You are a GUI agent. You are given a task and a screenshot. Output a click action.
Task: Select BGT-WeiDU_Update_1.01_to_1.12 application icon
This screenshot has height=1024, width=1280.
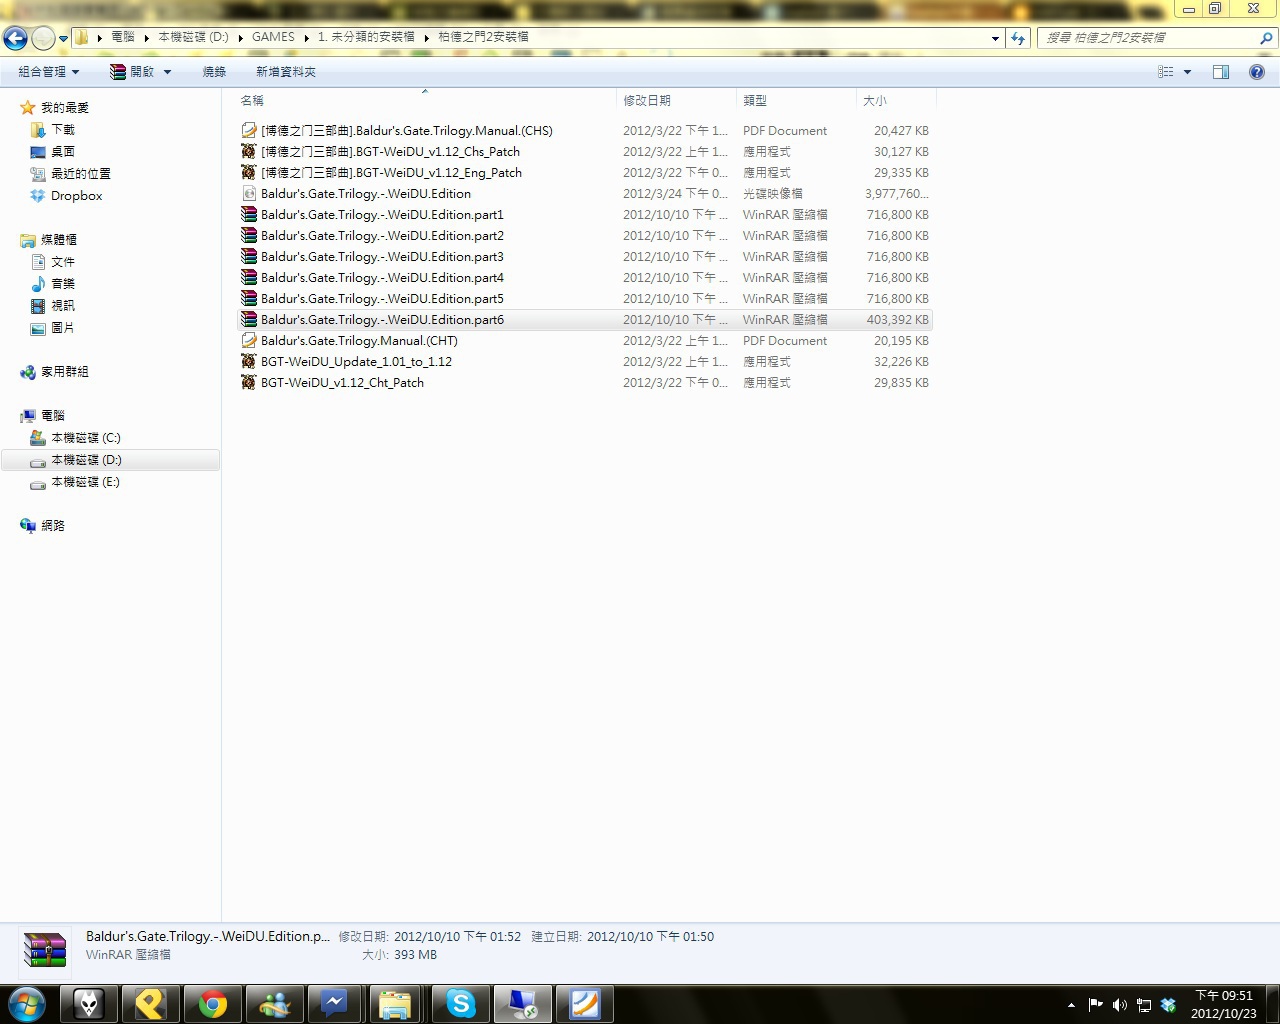[x=249, y=361]
